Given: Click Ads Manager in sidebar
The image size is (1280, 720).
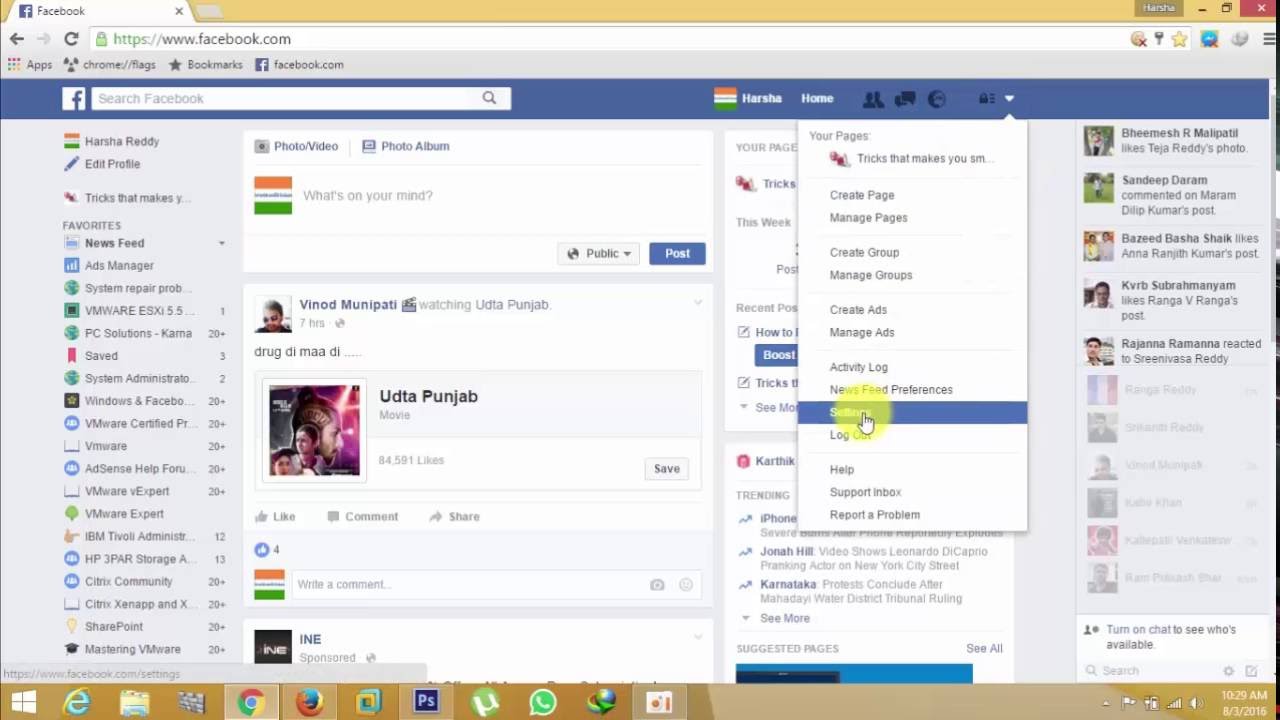Looking at the screenshot, I should pyautogui.click(x=119, y=266).
